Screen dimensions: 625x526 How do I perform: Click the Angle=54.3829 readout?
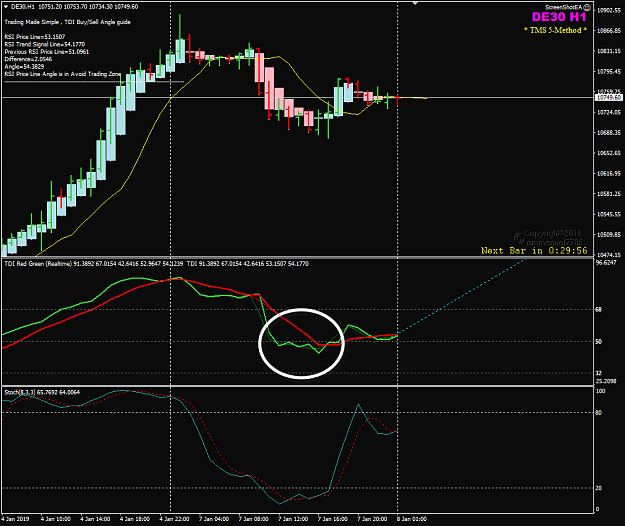(24, 67)
